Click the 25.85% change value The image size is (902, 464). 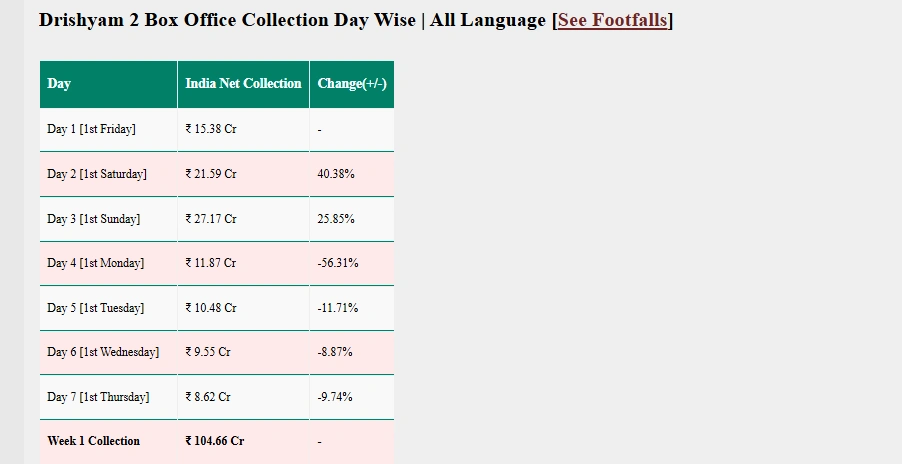click(x=336, y=218)
